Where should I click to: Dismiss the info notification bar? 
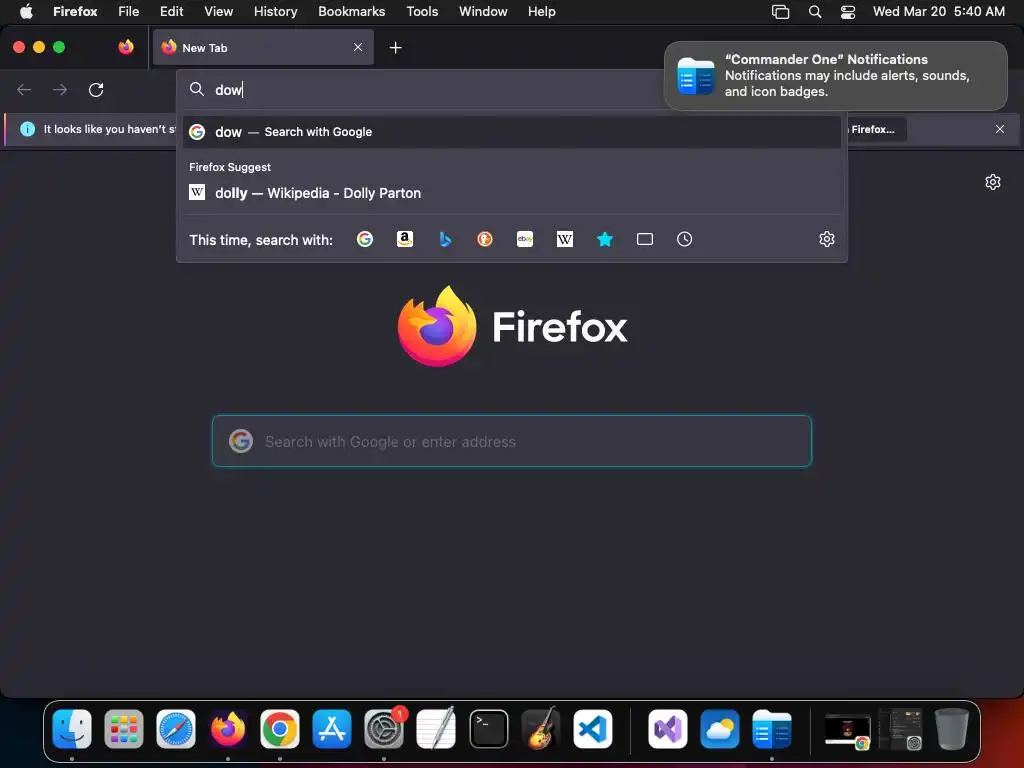pos(1000,129)
